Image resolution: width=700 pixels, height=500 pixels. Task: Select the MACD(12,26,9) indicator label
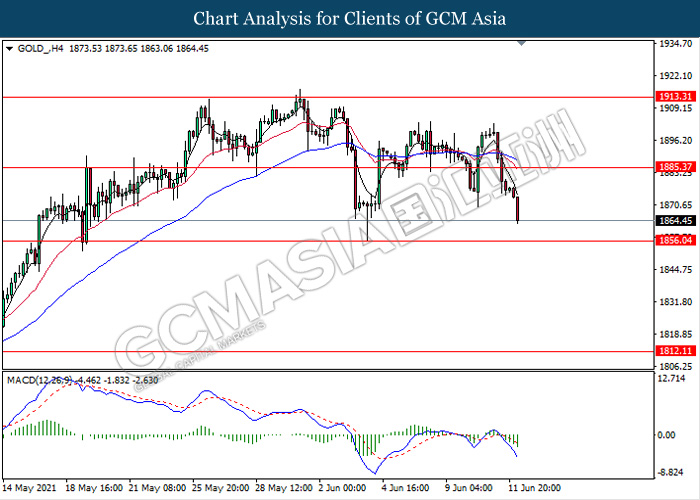[39, 380]
